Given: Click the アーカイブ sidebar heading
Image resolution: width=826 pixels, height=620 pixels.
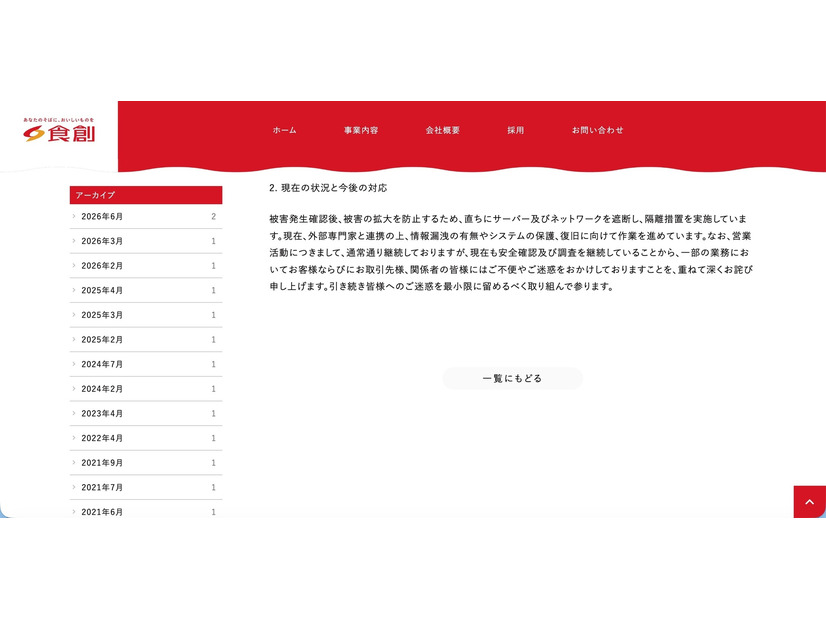Looking at the screenshot, I should [x=146, y=195].
